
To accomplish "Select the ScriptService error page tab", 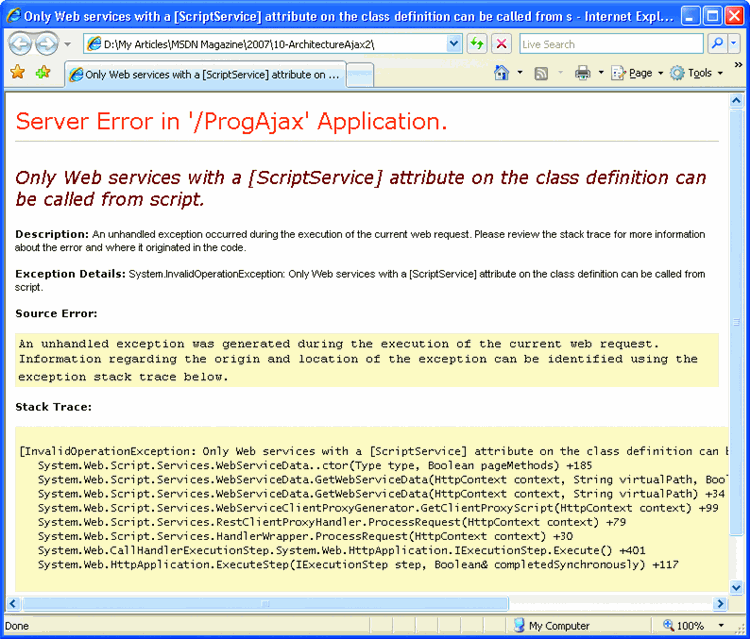I will pyautogui.click(x=205, y=75).
